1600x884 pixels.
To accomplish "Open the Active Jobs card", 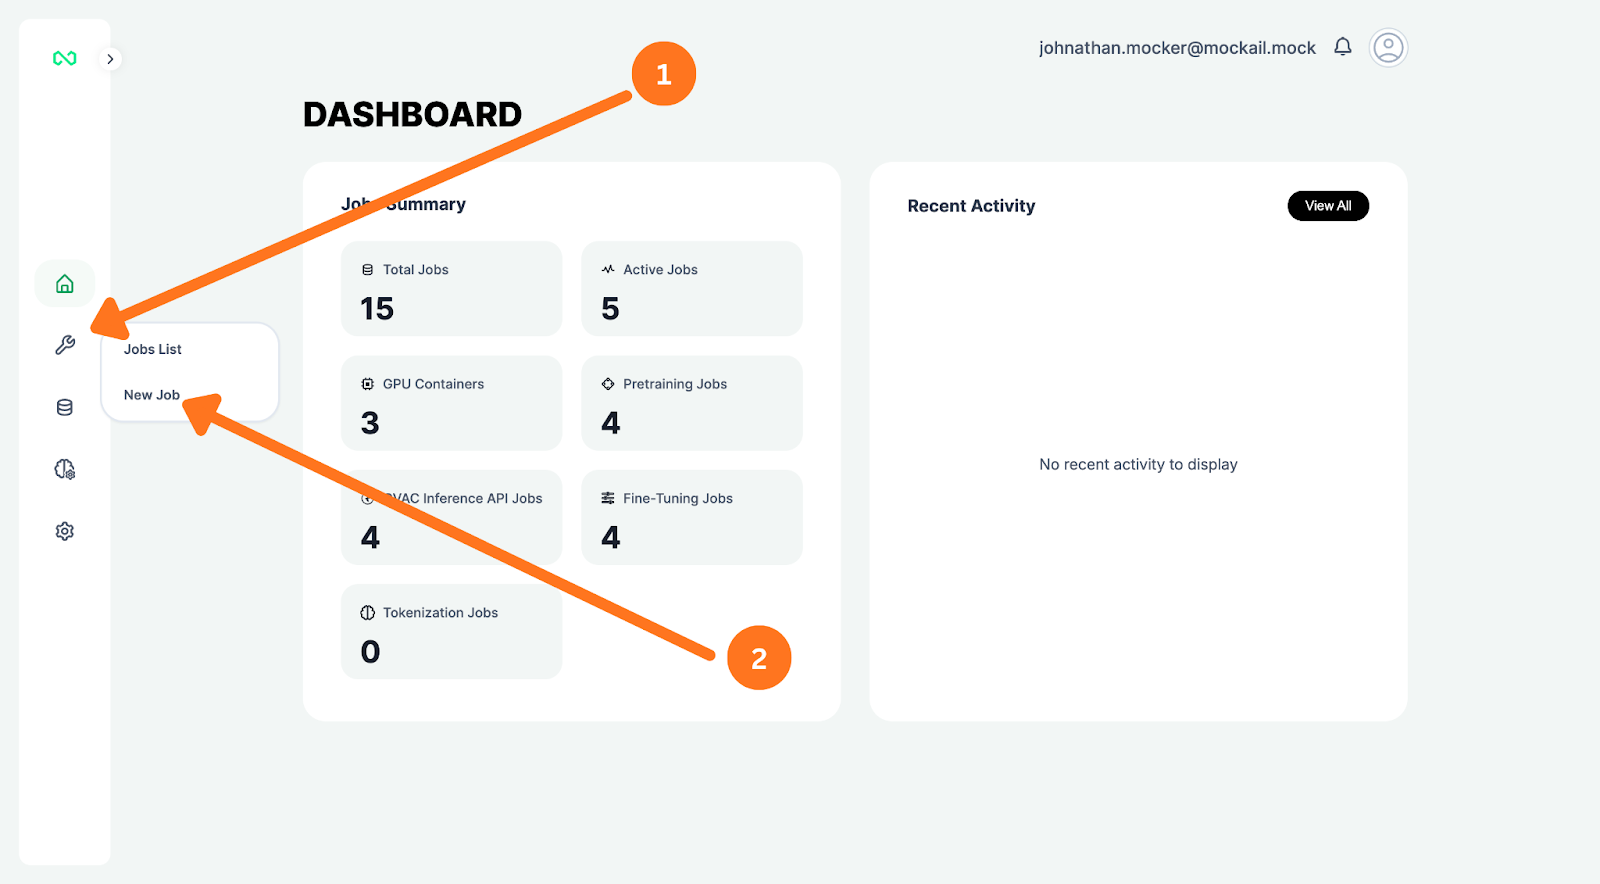I will tap(692, 289).
